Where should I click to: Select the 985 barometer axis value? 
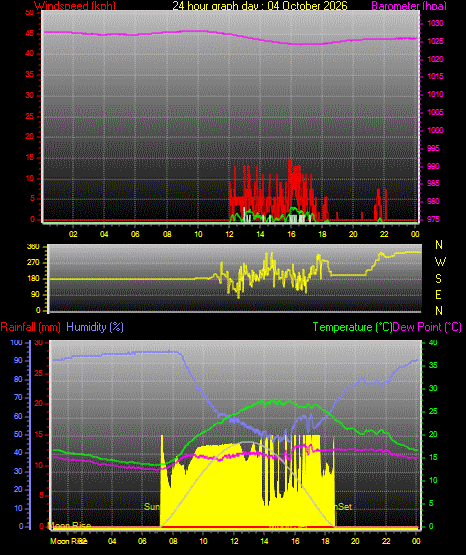coord(433,183)
